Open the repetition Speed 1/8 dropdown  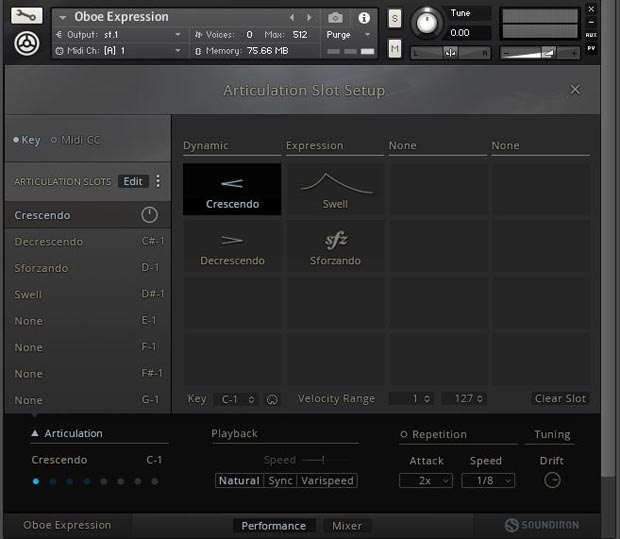pyautogui.click(x=487, y=481)
